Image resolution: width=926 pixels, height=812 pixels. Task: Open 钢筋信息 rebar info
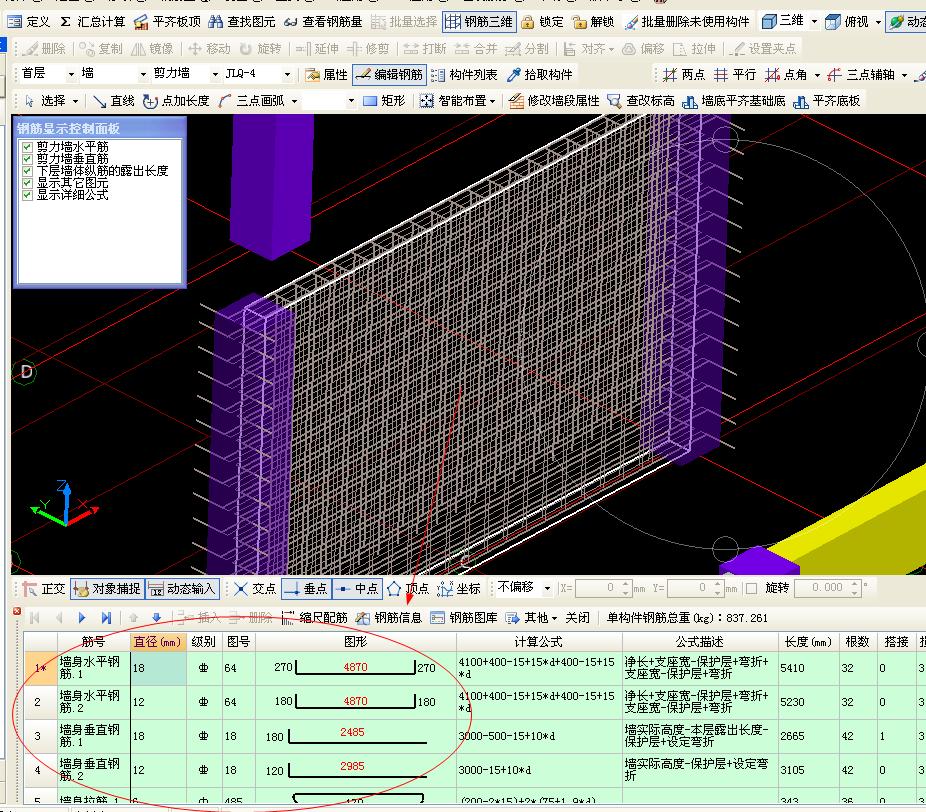pyautogui.click(x=389, y=618)
